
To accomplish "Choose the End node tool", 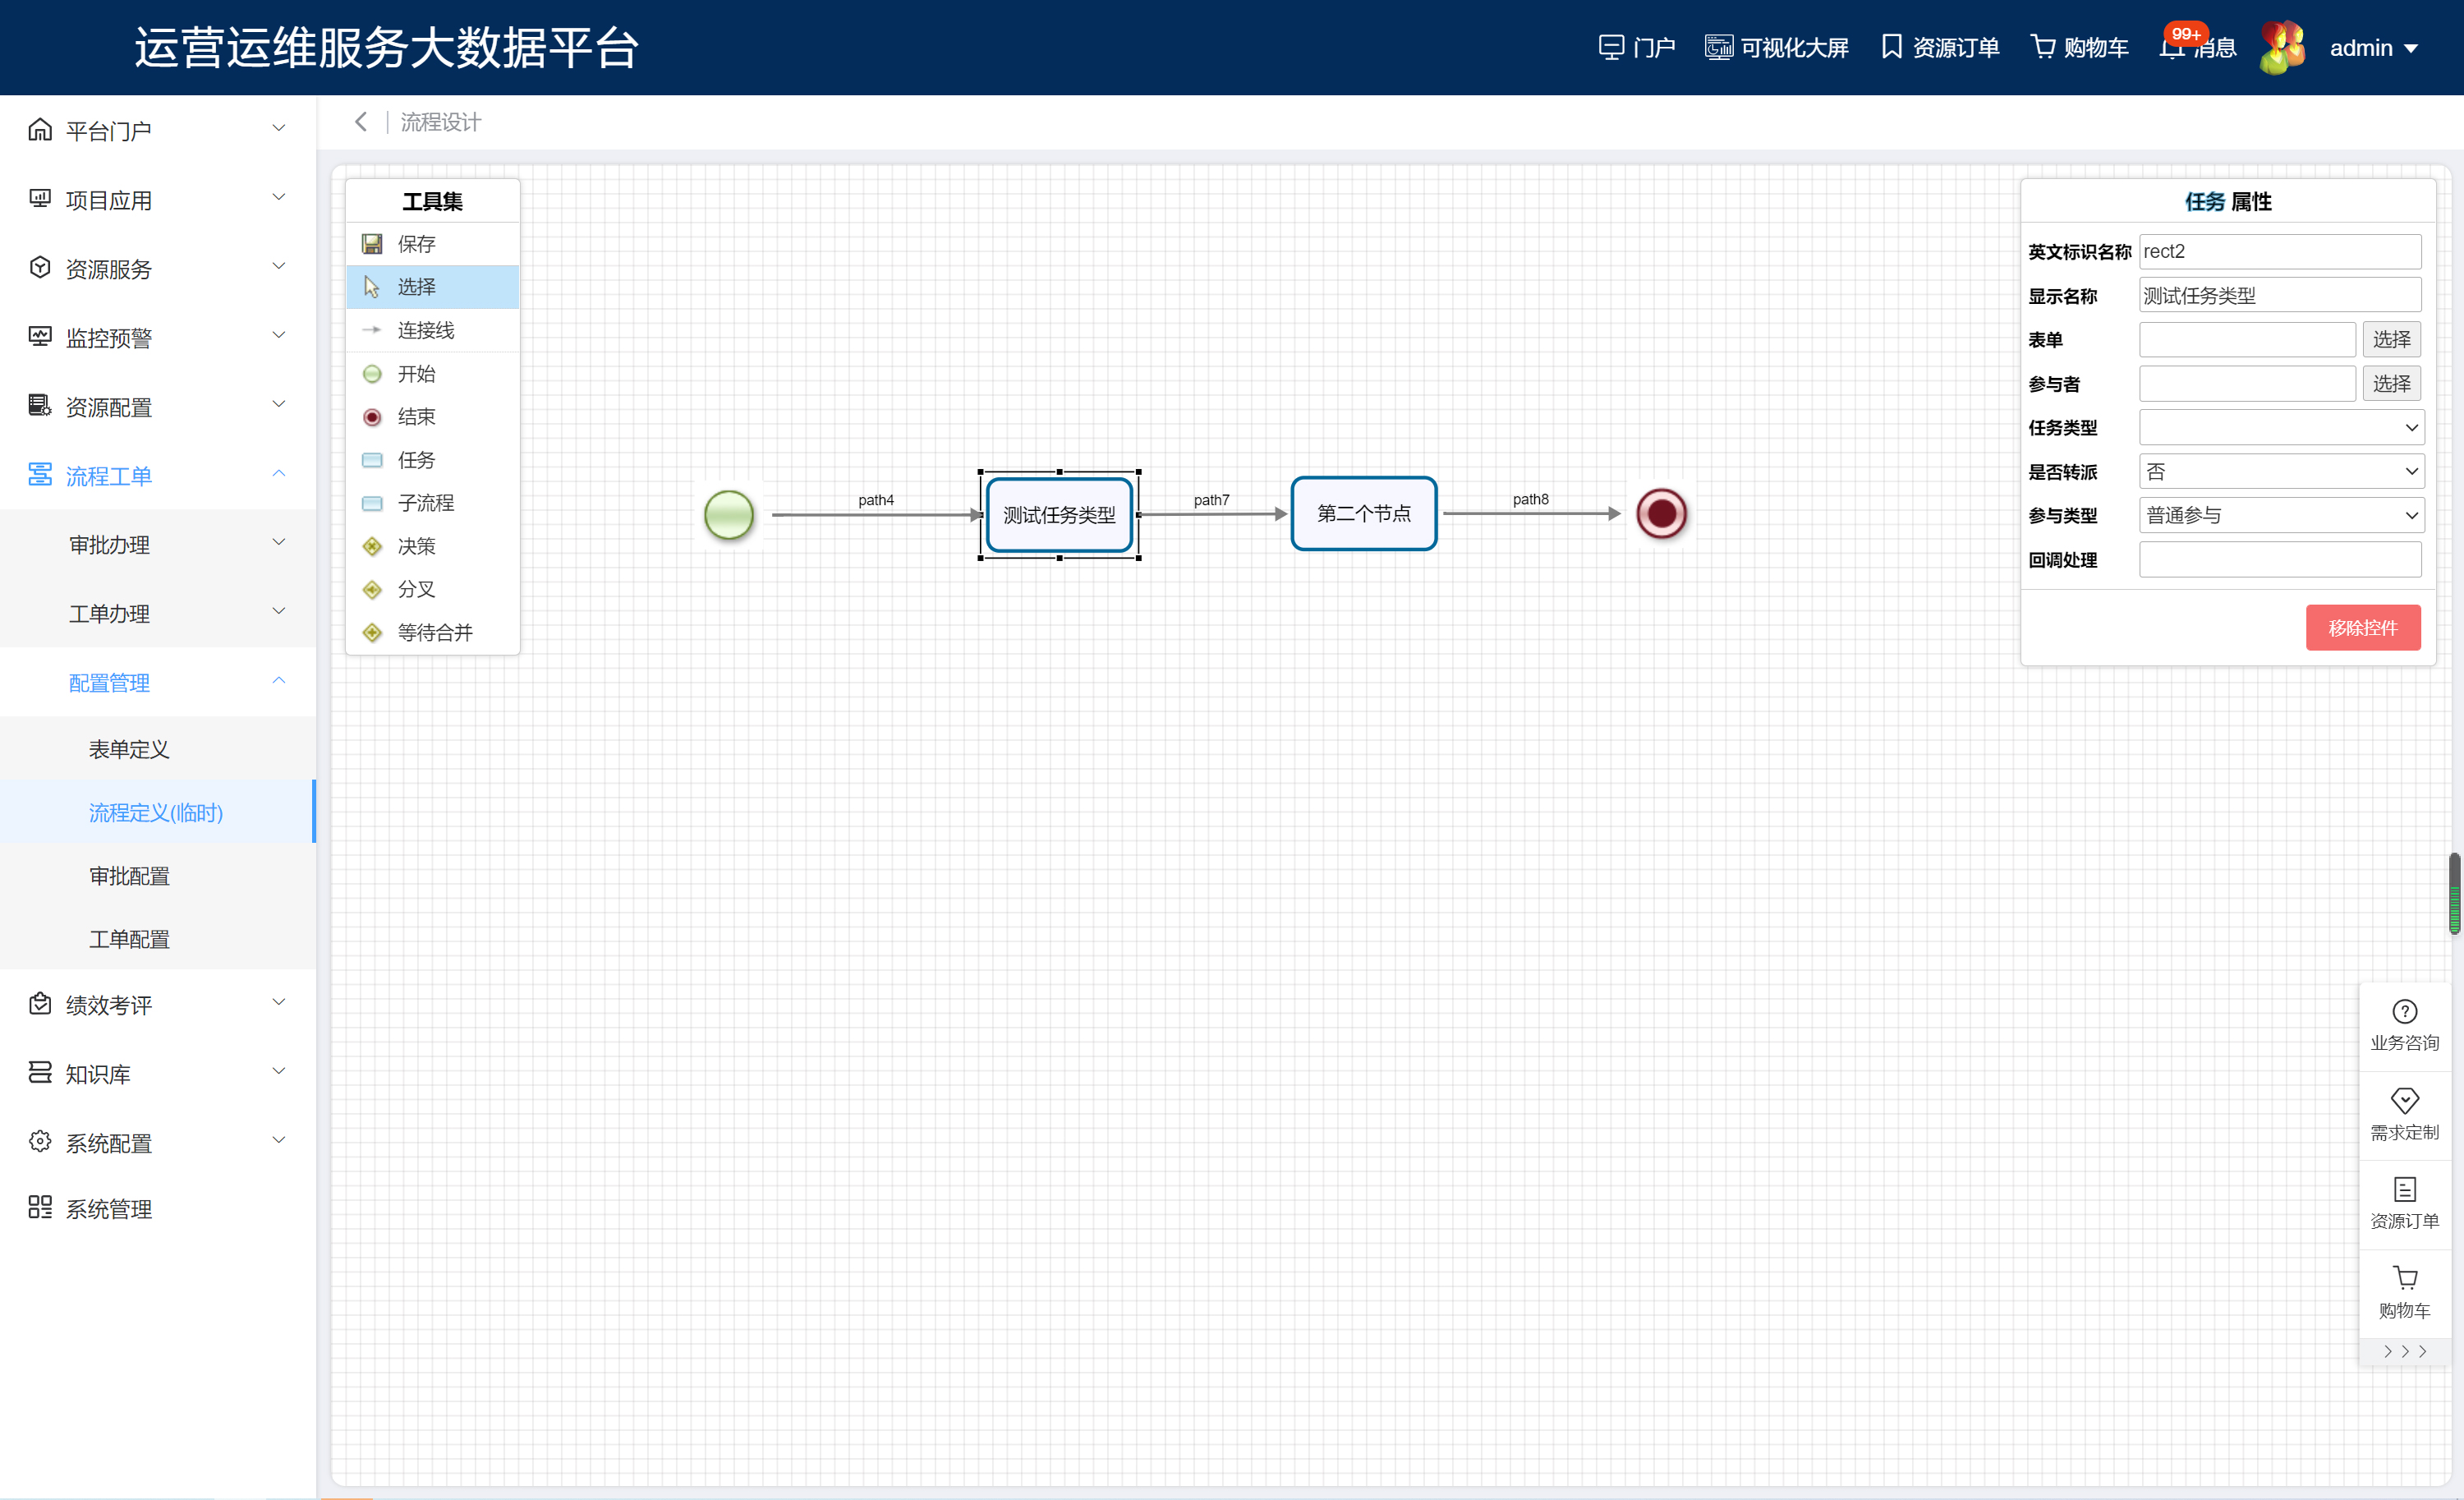I will (x=415, y=417).
